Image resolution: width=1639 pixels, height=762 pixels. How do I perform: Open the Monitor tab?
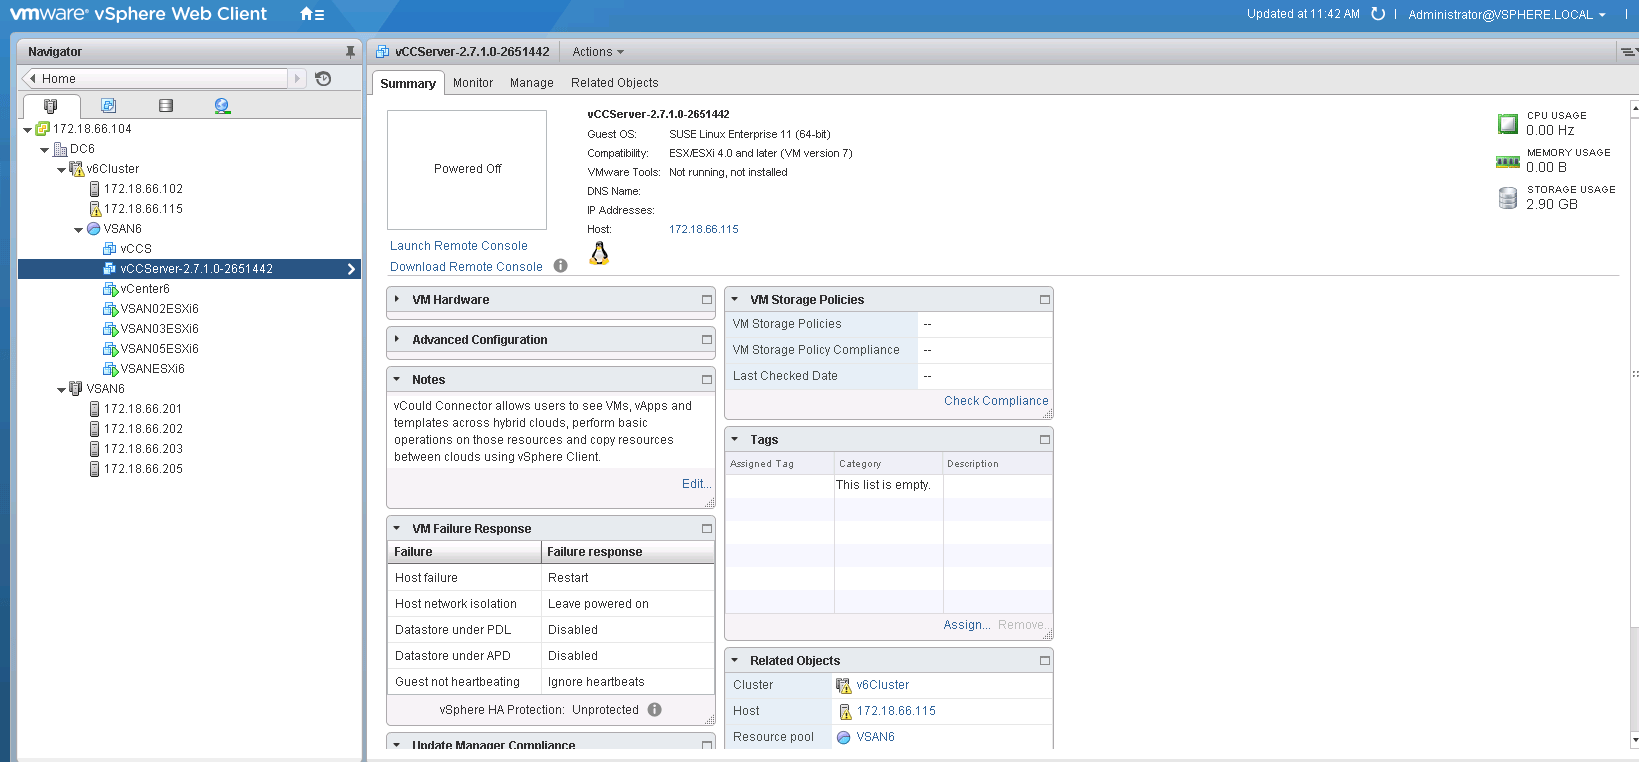coord(473,83)
